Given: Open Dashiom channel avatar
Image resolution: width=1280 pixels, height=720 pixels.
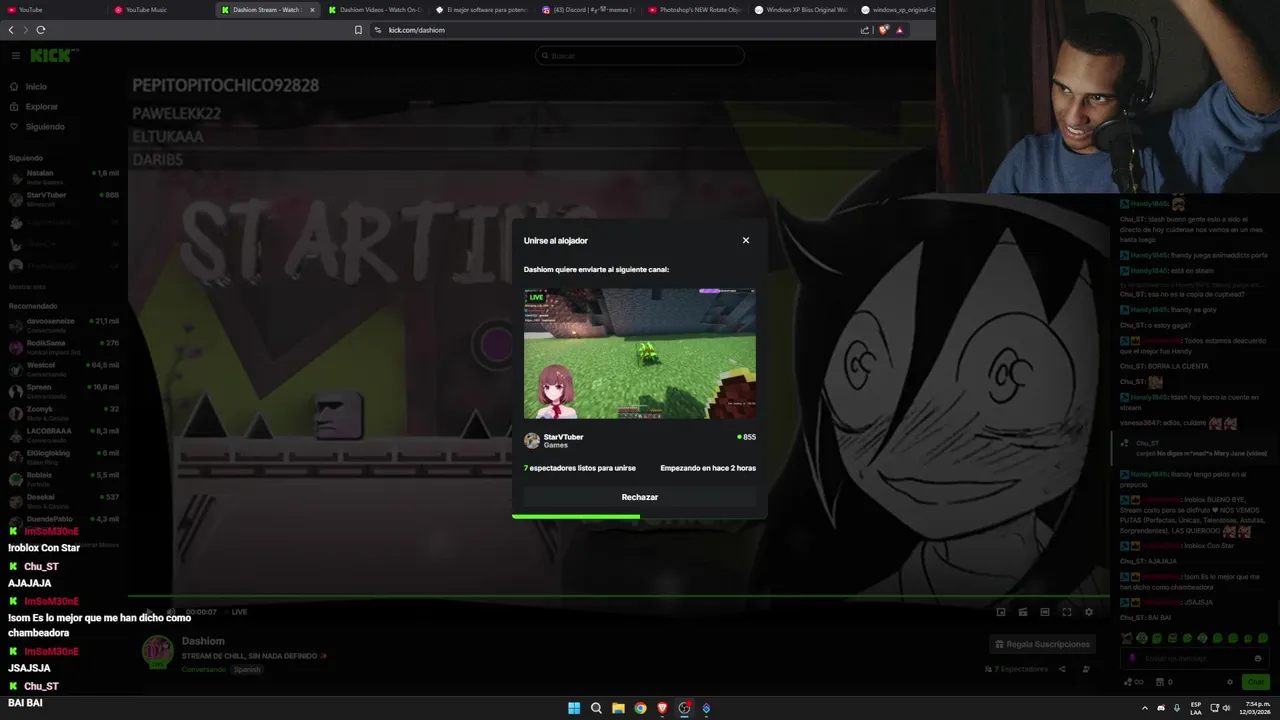Looking at the screenshot, I should click(x=157, y=651).
